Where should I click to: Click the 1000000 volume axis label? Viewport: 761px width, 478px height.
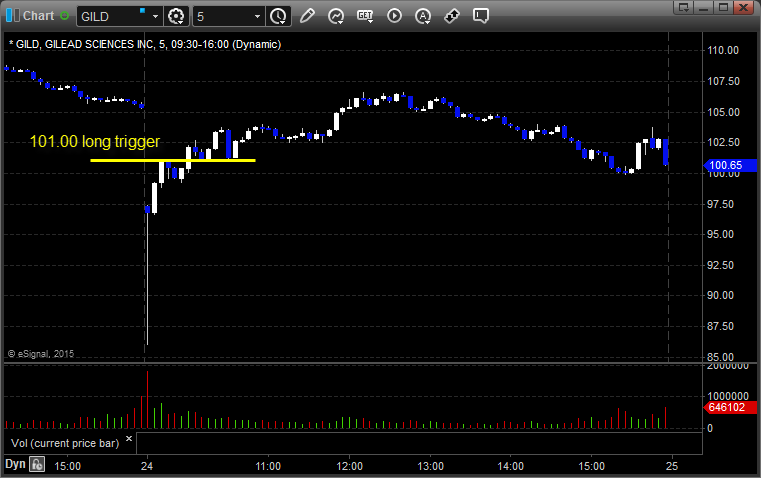point(728,396)
